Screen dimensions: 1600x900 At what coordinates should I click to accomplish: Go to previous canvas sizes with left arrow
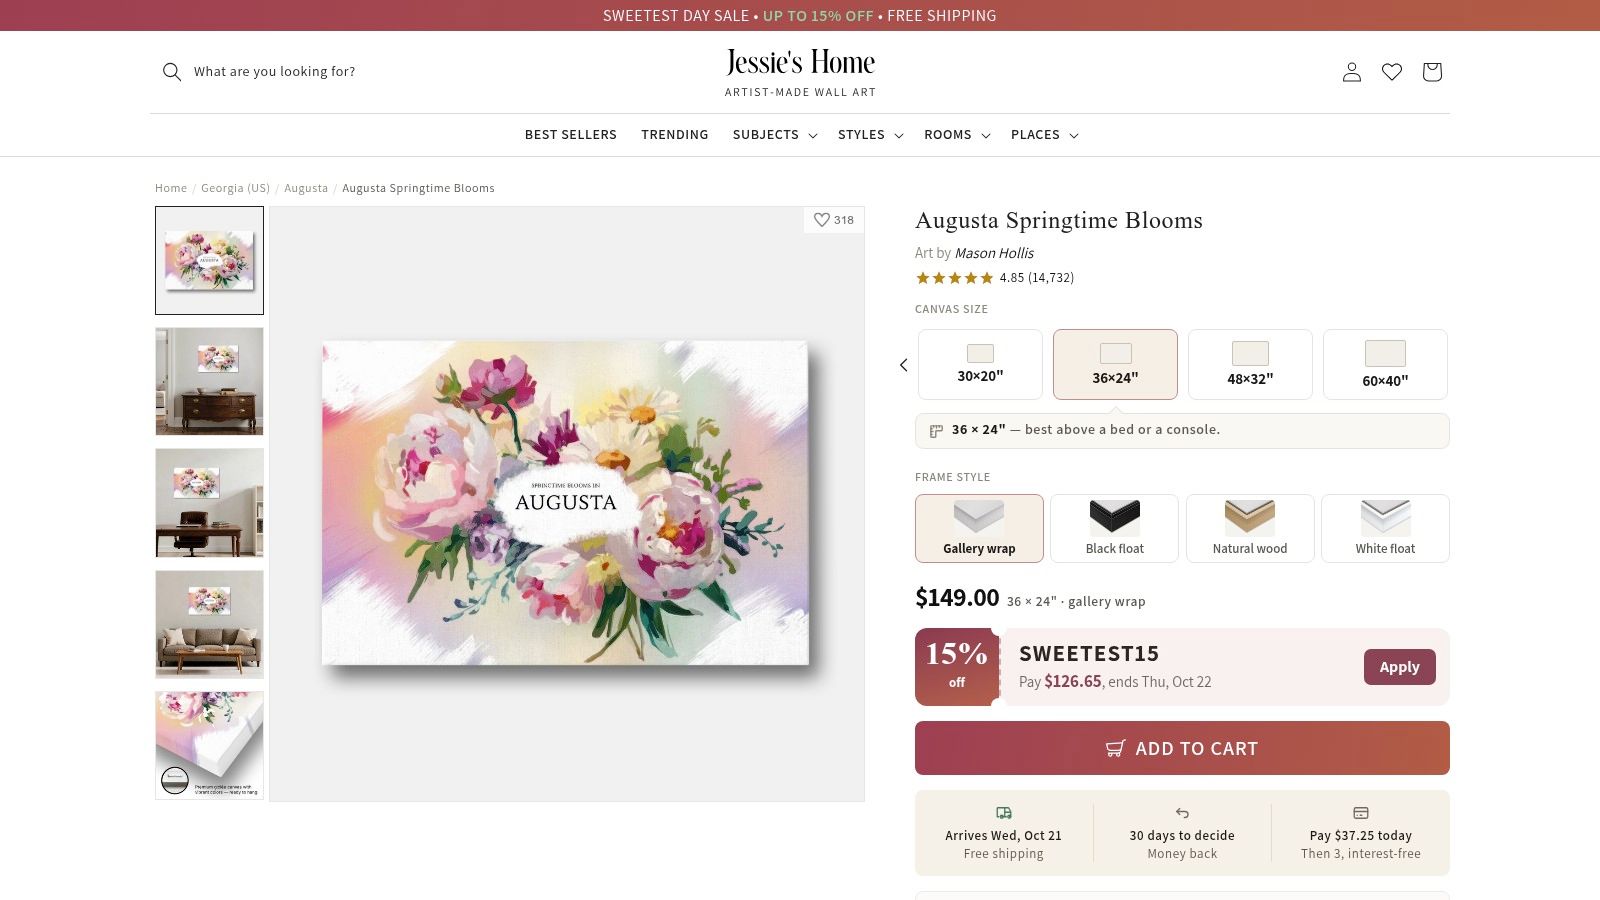point(904,365)
